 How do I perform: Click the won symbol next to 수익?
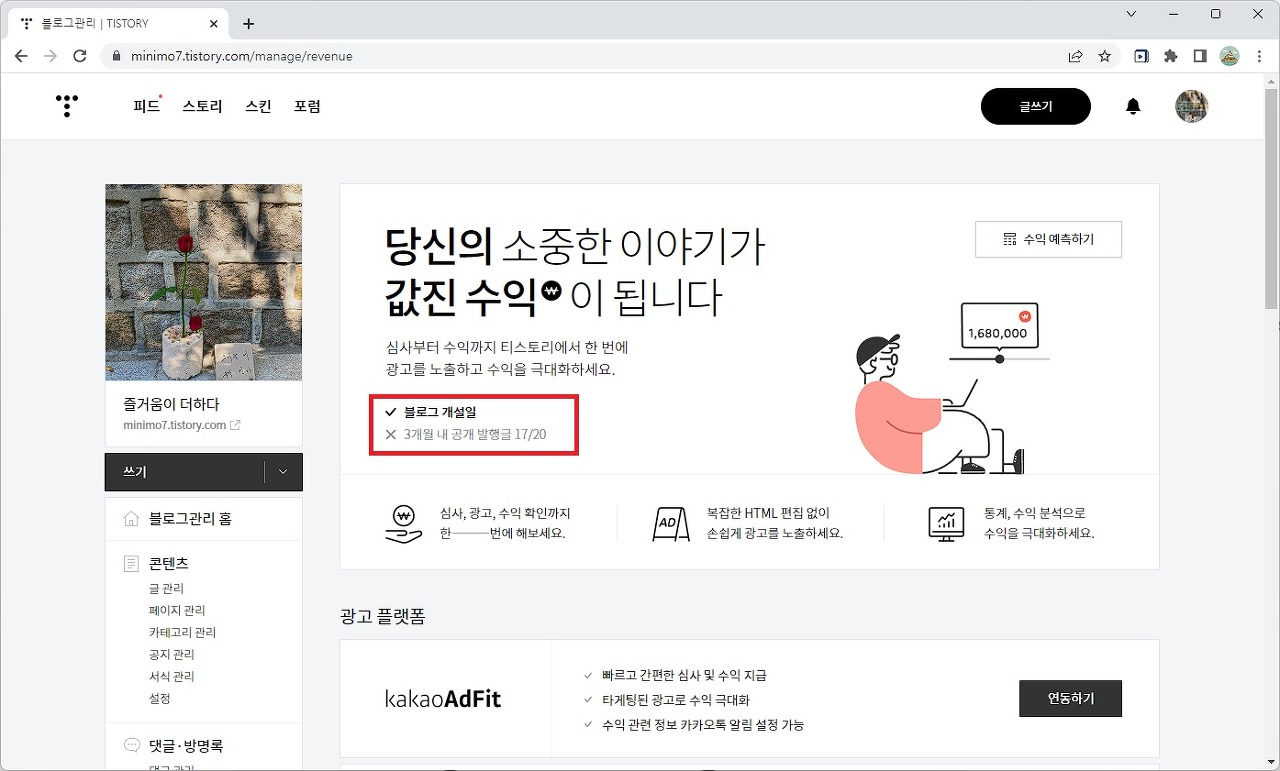[552, 291]
